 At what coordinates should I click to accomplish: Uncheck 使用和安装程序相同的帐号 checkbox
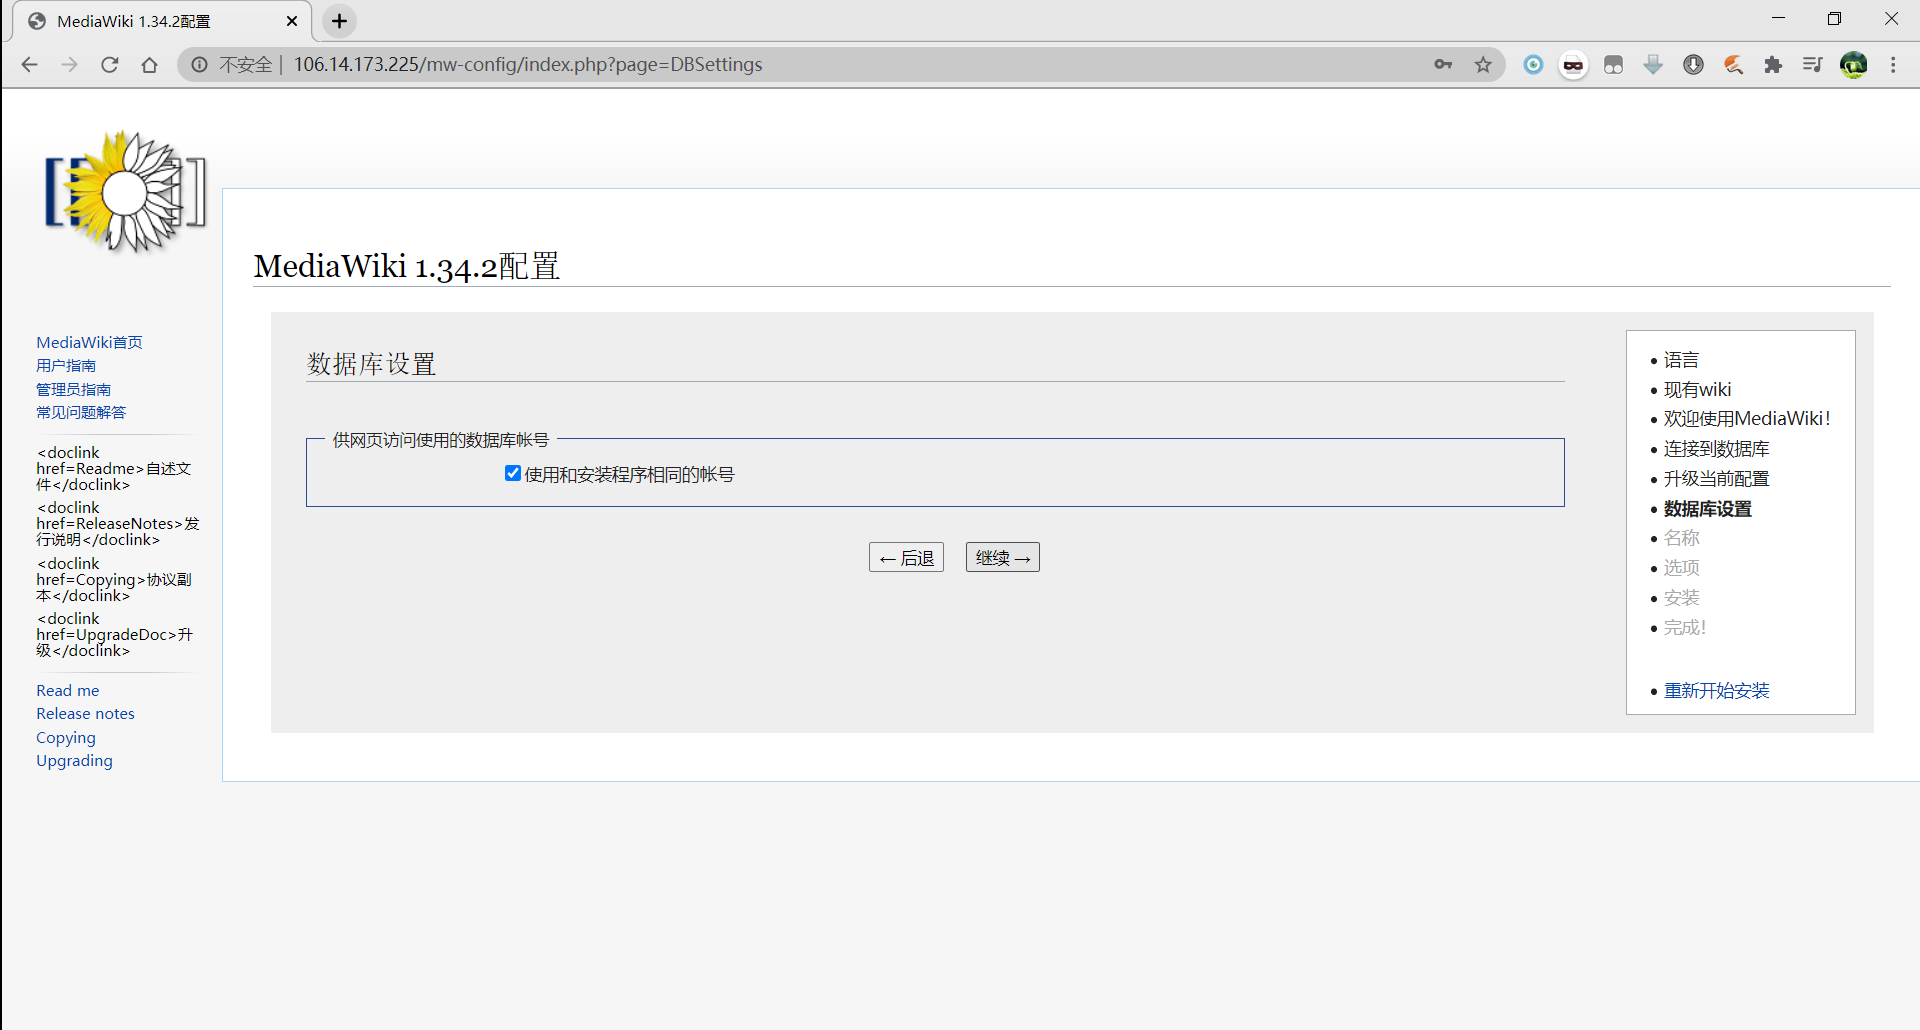point(513,474)
